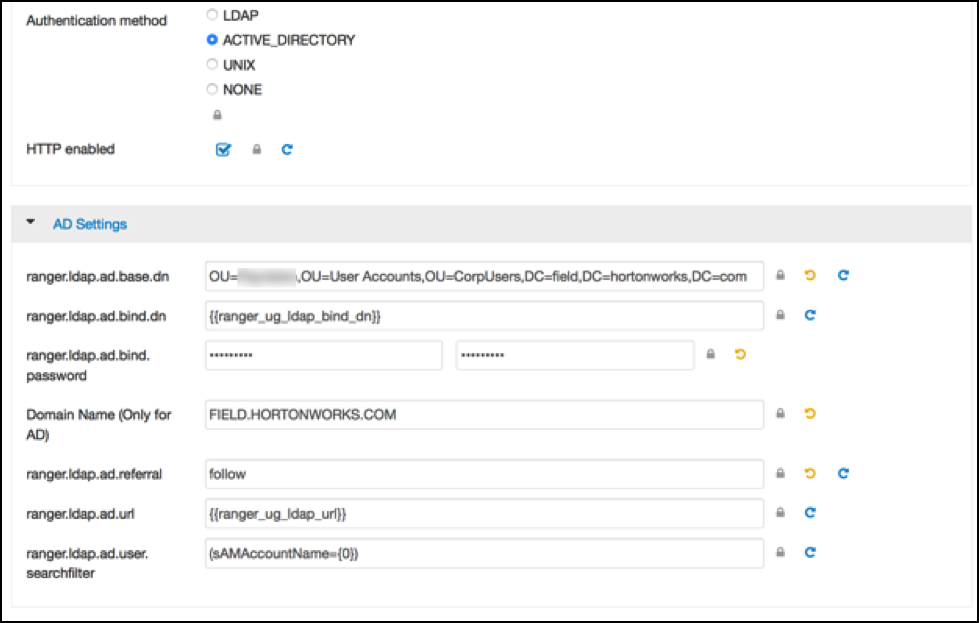Viewport: 979px width, 623px height.
Task: Click the ranger.ldap.ad.user.searchfilter input field
Action: pyautogui.click(x=484, y=552)
